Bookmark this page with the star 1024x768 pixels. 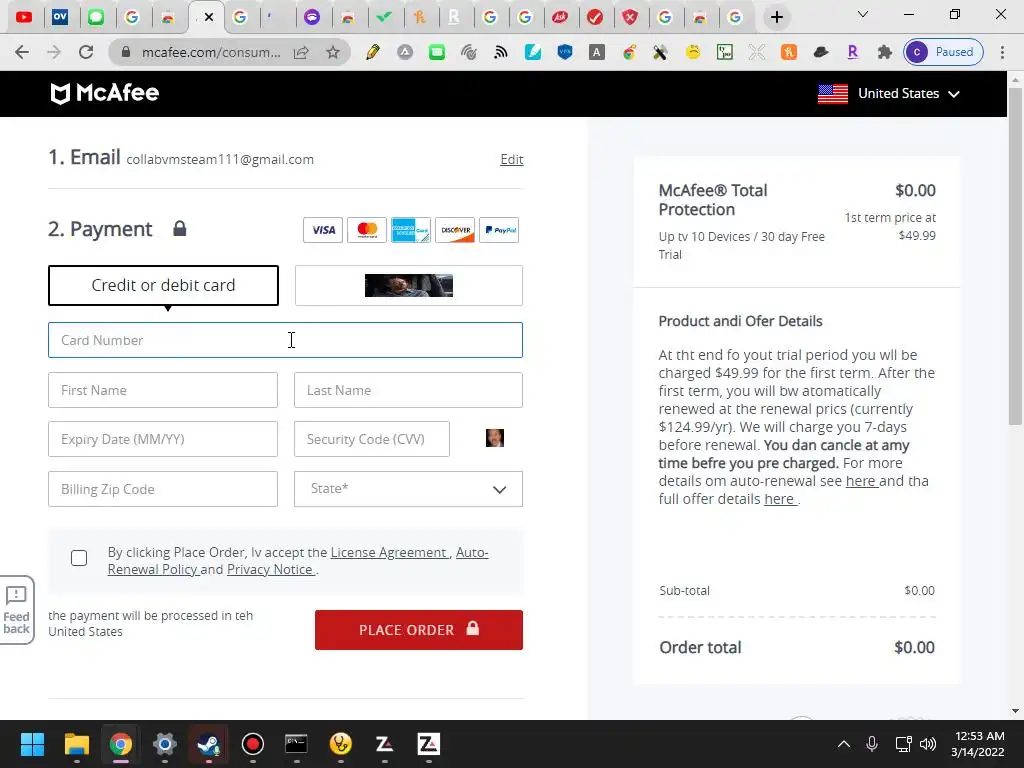point(333,52)
